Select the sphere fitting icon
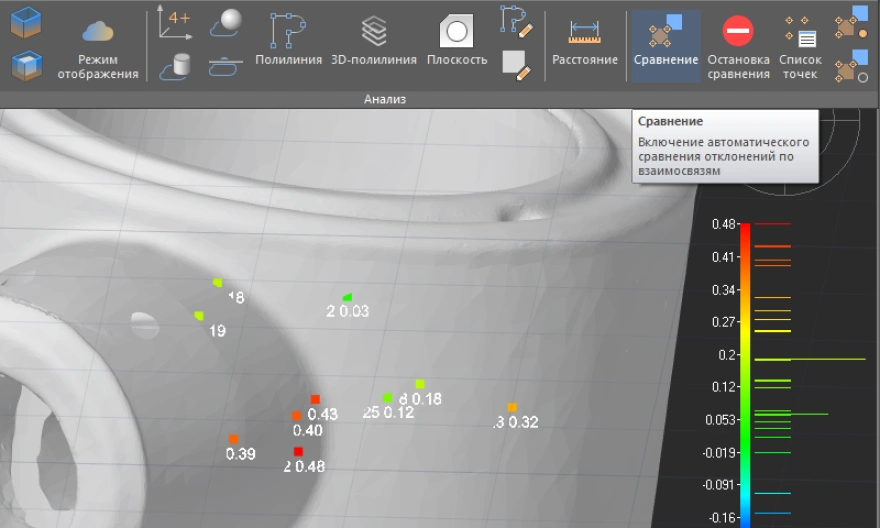 226,23
